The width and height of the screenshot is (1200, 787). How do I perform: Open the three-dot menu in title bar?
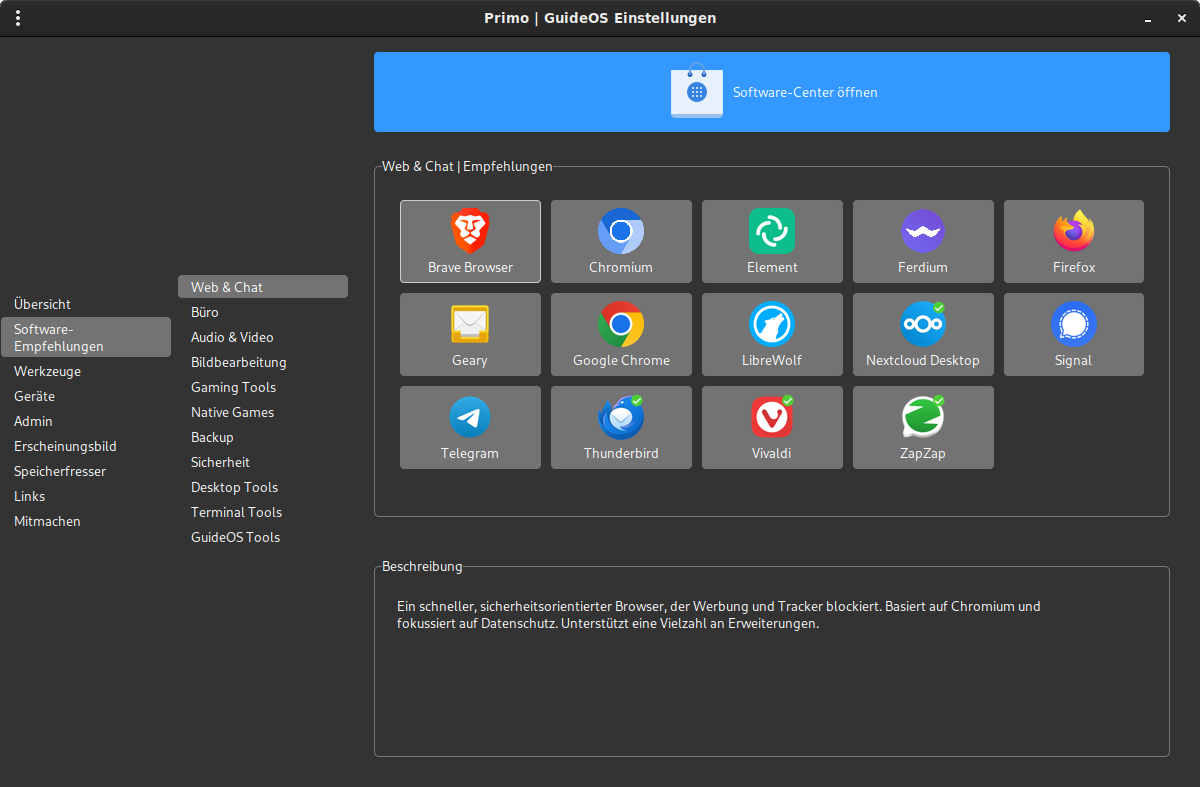pos(18,18)
